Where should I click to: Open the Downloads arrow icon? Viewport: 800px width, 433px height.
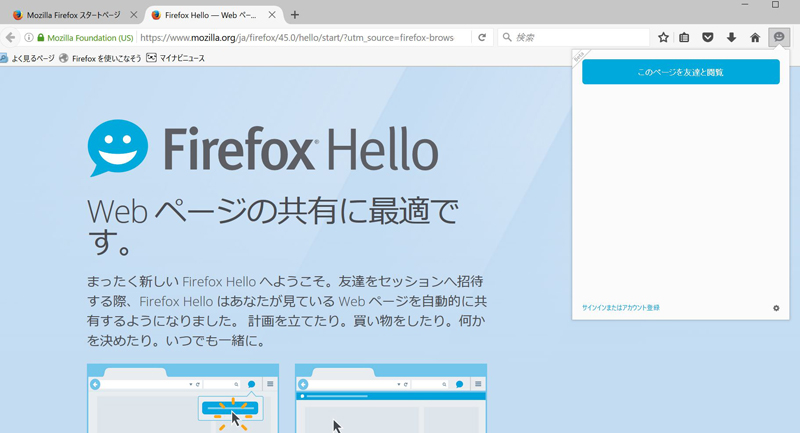pyautogui.click(x=731, y=37)
